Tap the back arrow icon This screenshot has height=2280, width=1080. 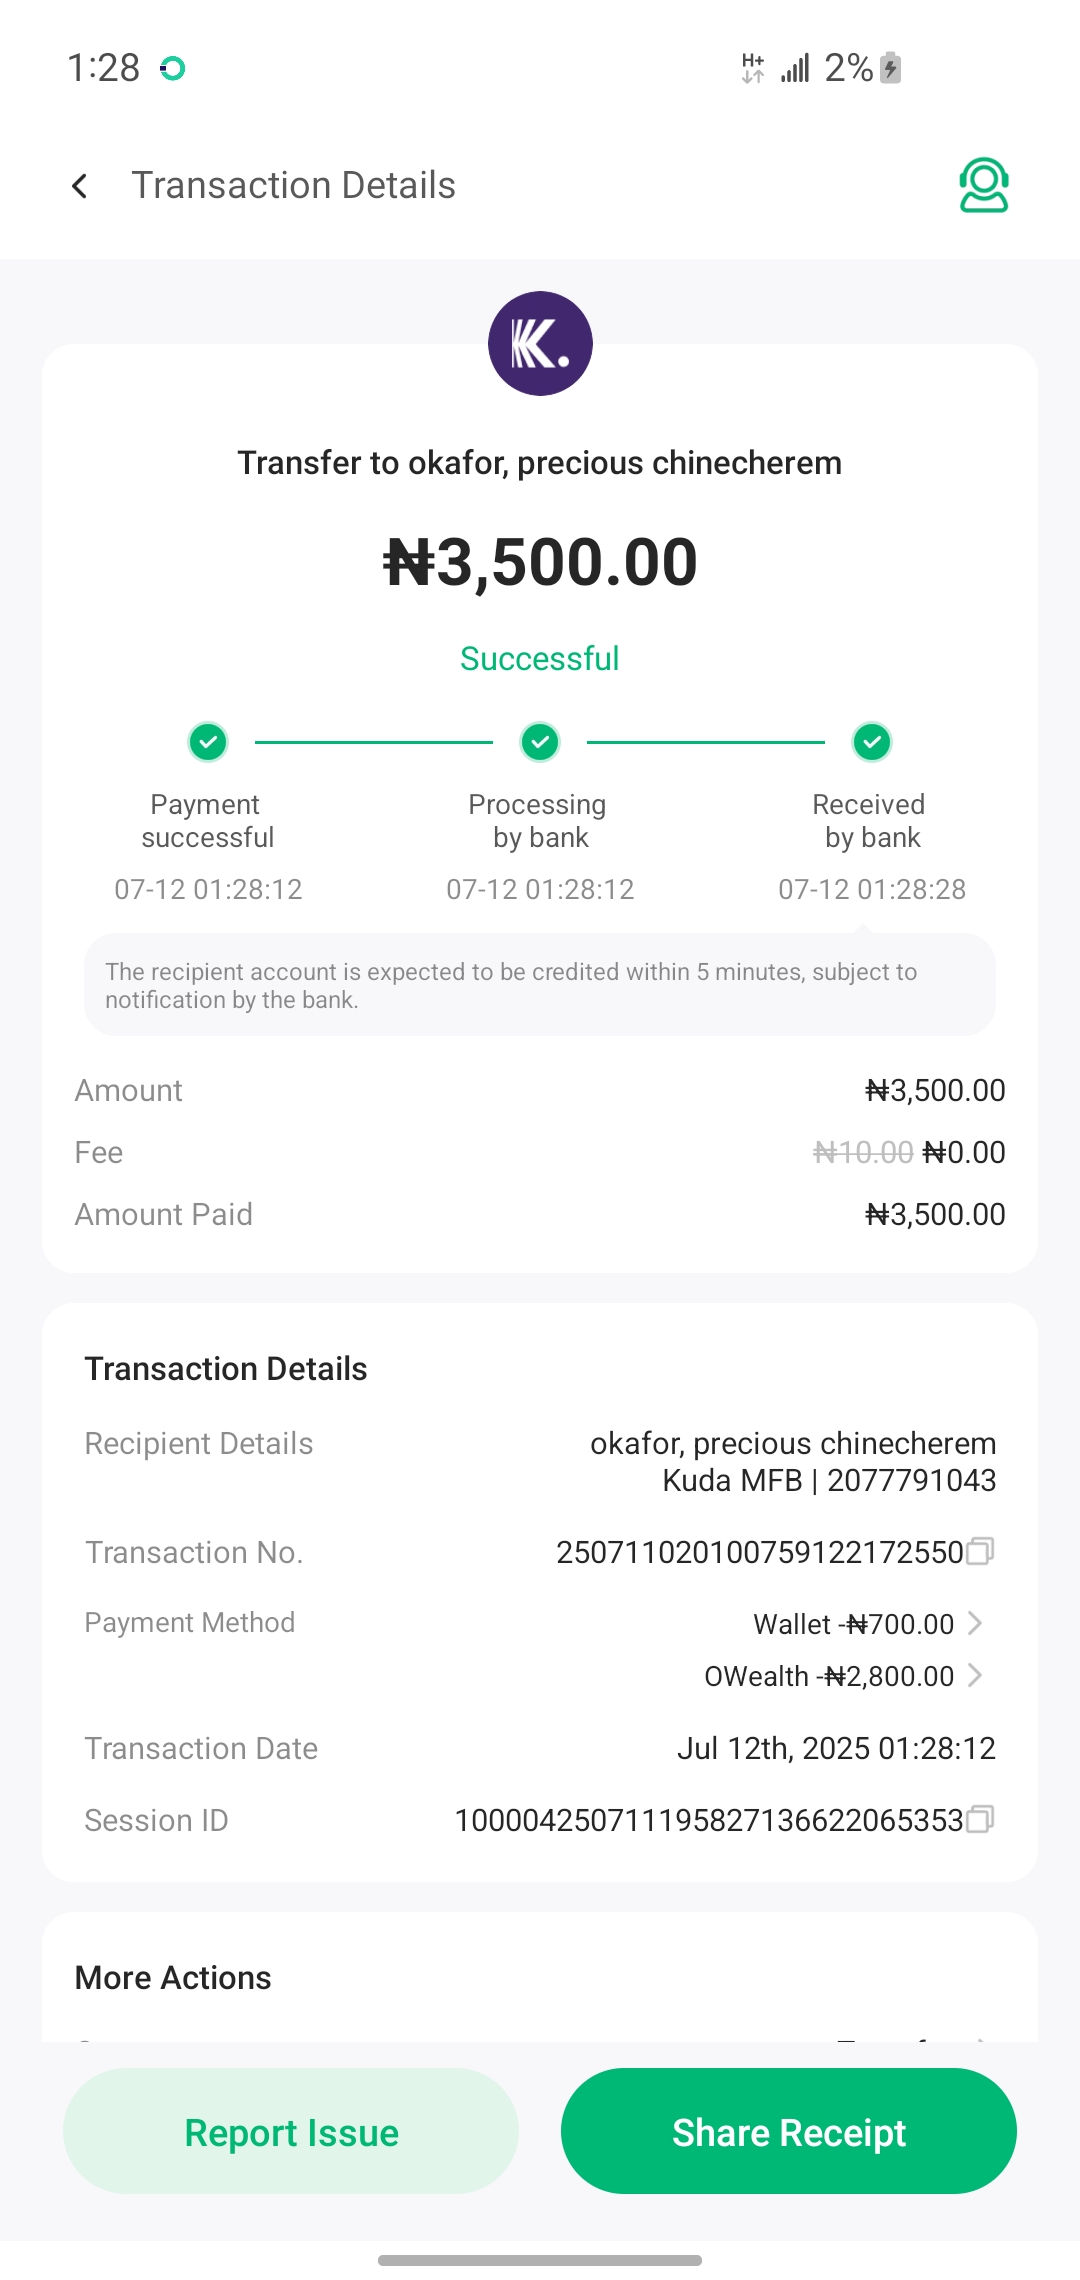[x=80, y=186]
